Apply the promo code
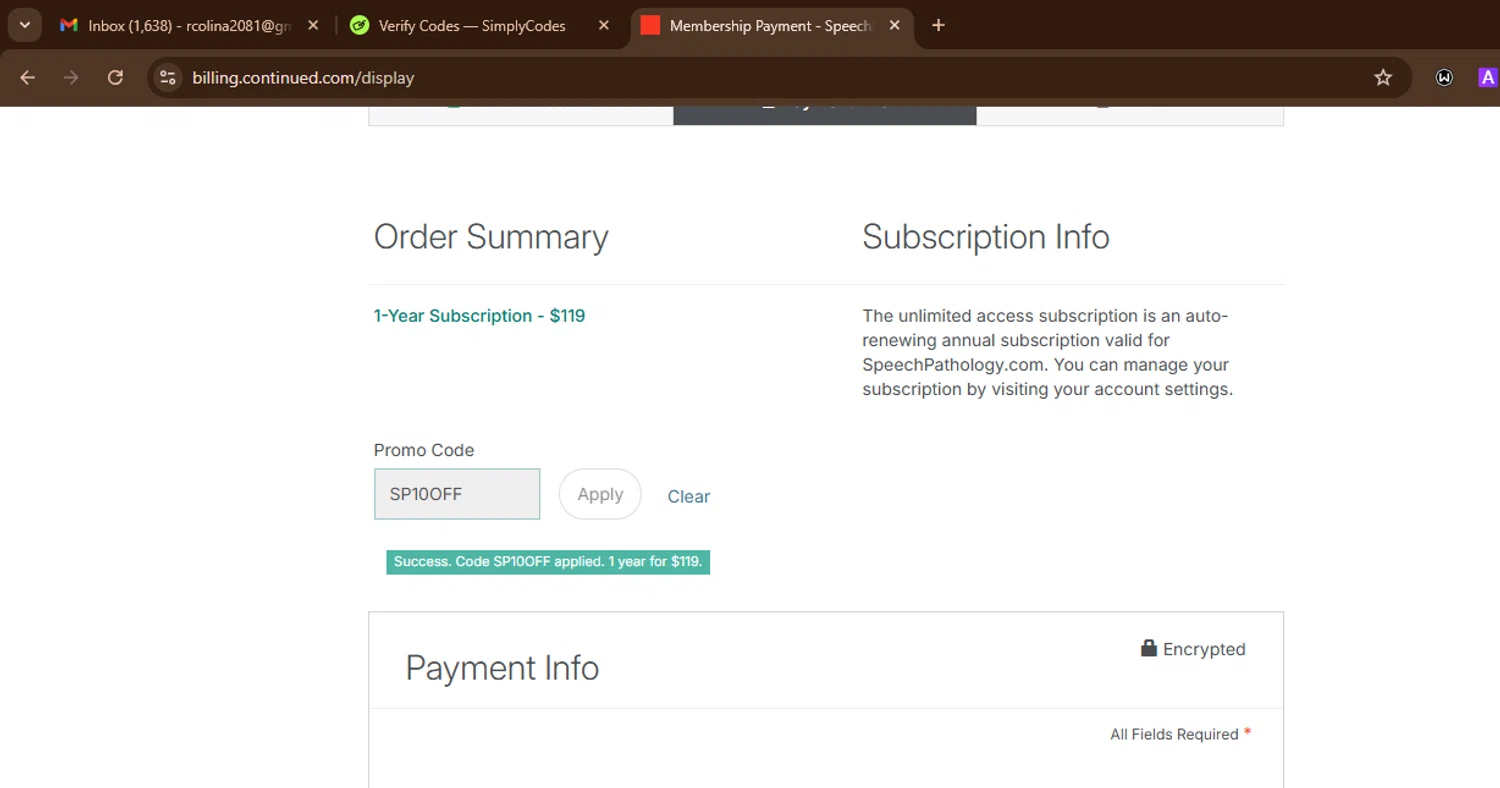Image resolution: width=1500 pixels, height=788 pixels. point(600,494)
